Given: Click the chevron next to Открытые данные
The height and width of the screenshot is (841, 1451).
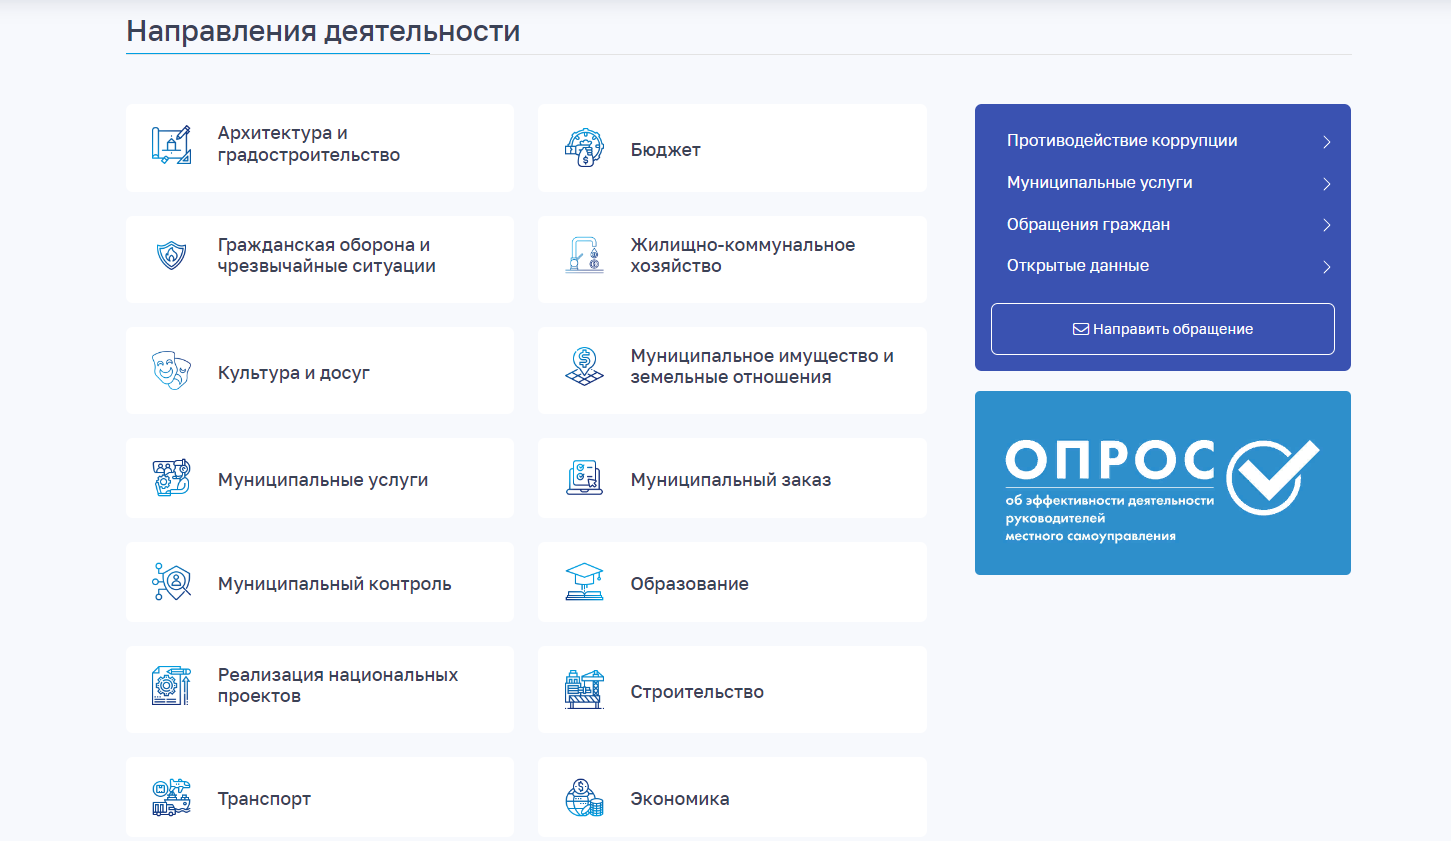Looking at the screenshot, I should [x=1326, y=267].
